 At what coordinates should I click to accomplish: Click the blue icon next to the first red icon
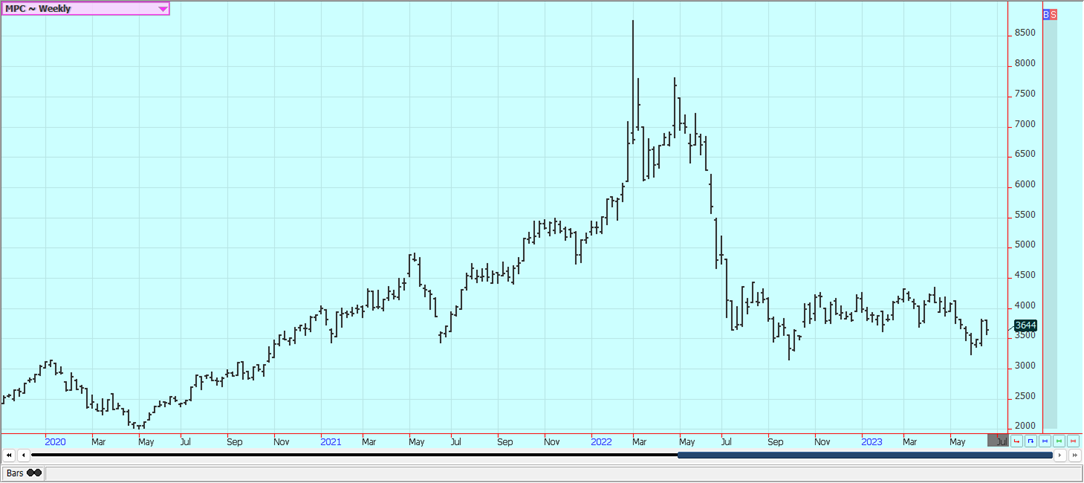1031,441
